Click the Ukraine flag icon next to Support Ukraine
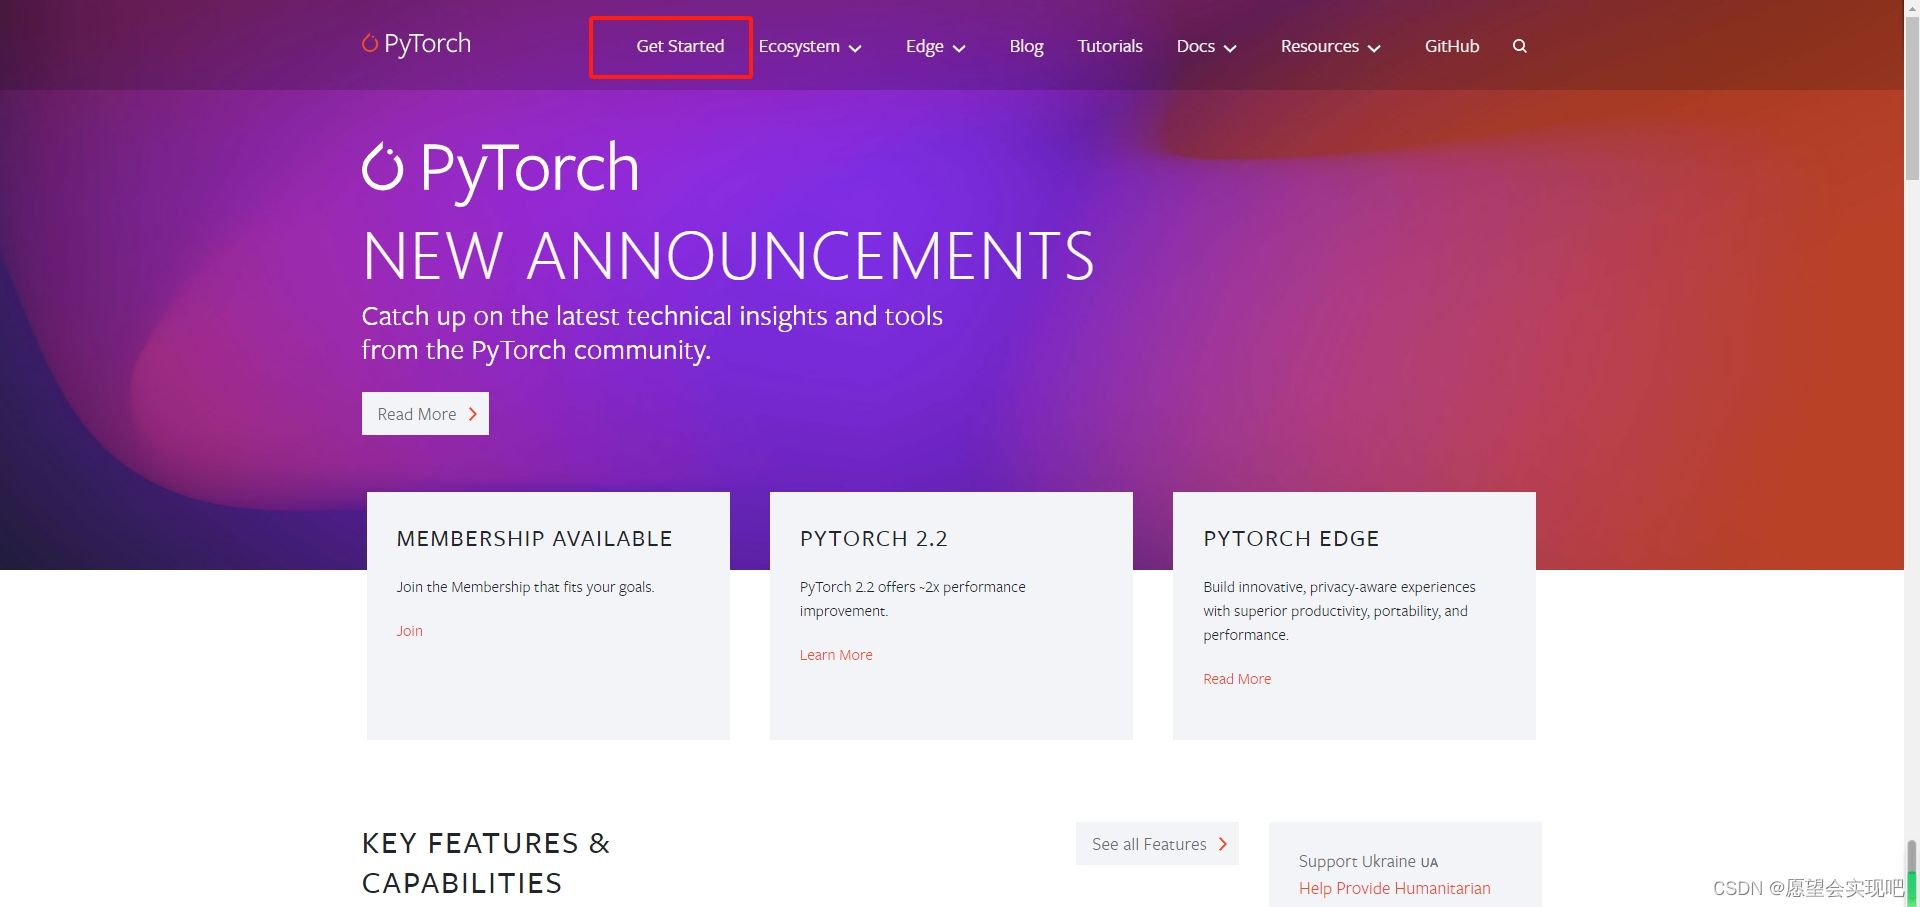The image size is (1920, 907). click(1427, 862)
